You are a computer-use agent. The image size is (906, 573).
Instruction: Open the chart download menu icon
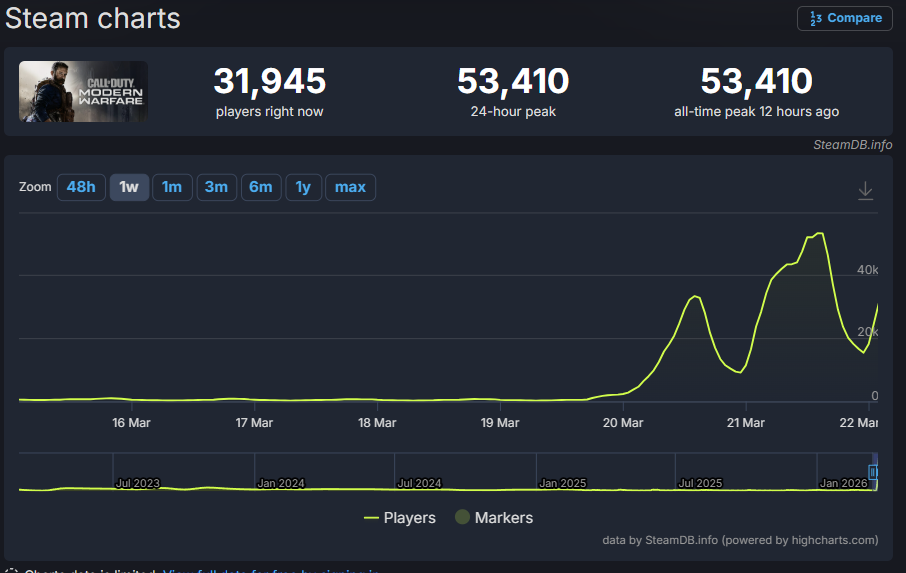pyautogui.click(x=865, y=190)
